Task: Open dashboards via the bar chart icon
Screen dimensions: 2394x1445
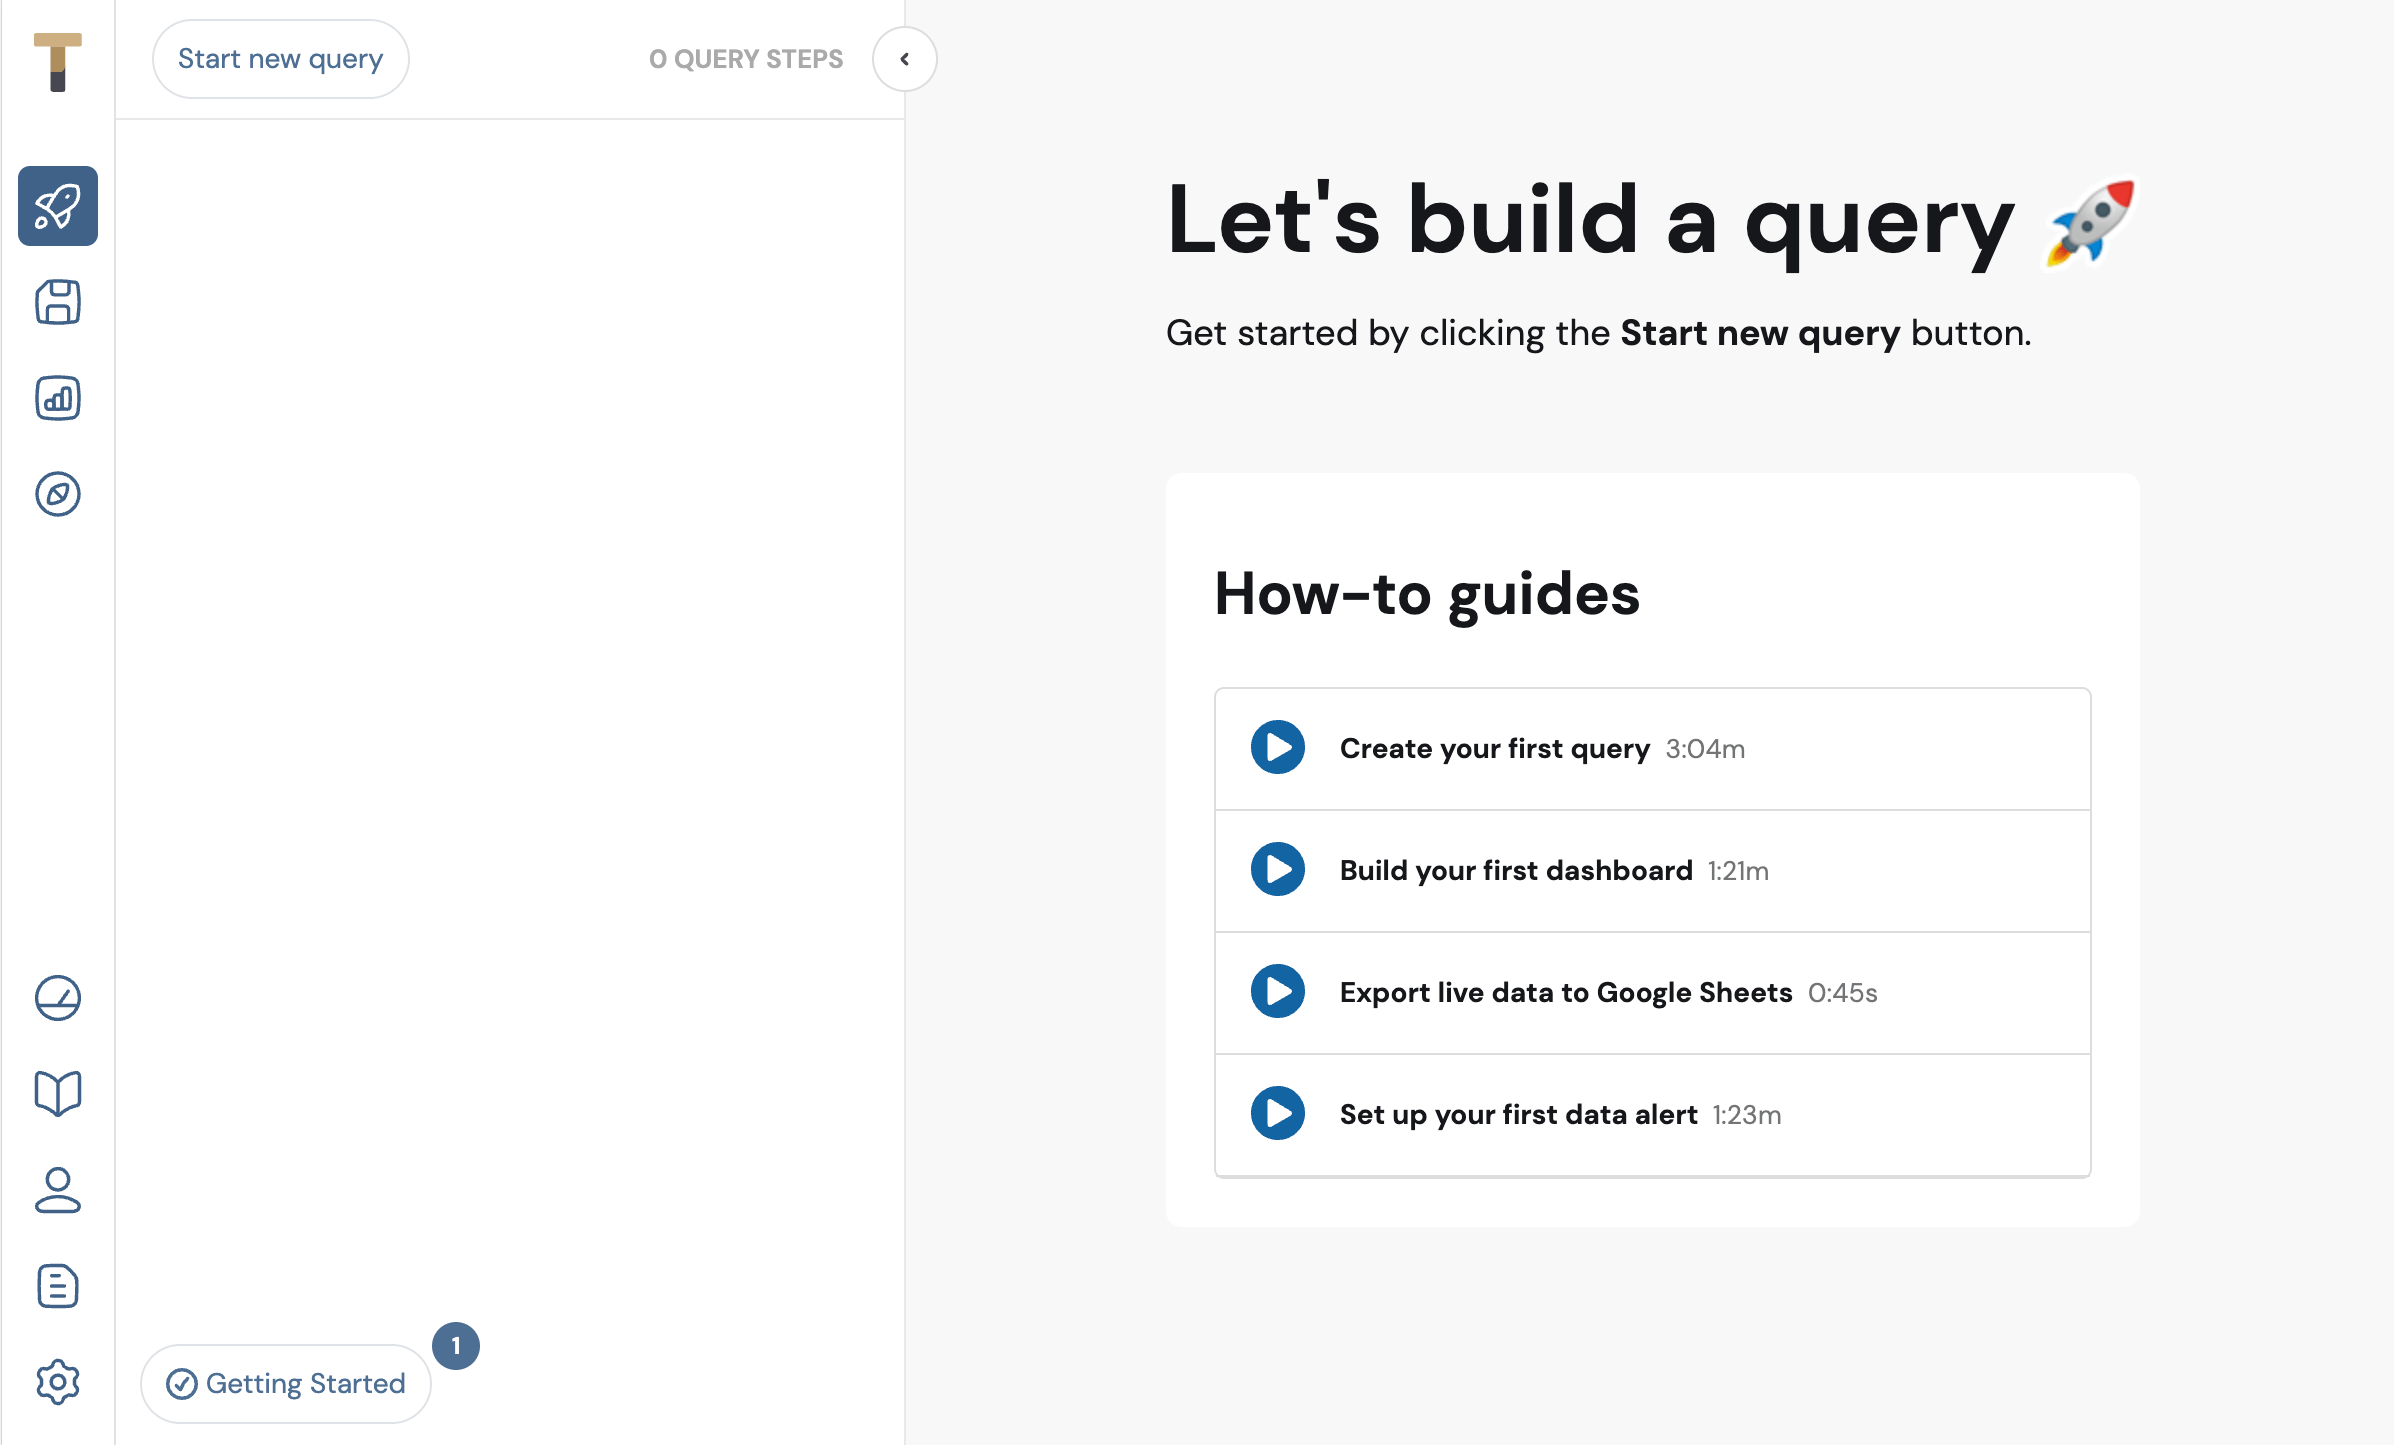Action: point(57,398)
